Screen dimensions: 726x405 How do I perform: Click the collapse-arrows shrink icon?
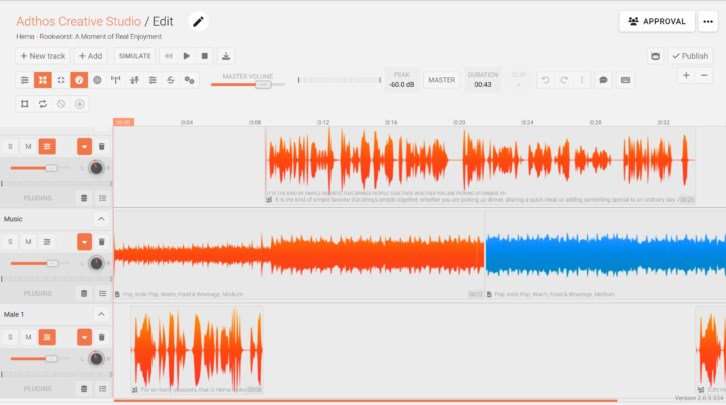pos(61,80)
